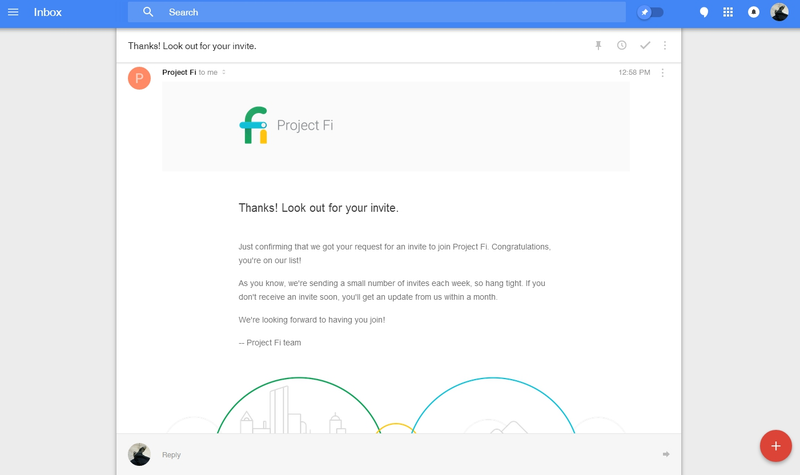Open conversation more options menu
The image size is (800, 475).
(665, 45)
